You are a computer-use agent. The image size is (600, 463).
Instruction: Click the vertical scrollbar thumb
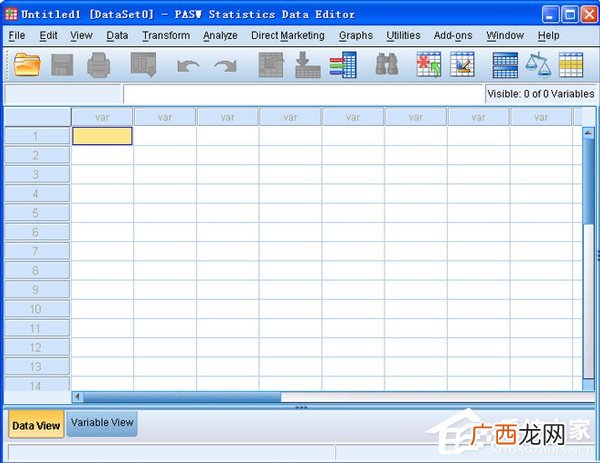coord(588,182)
